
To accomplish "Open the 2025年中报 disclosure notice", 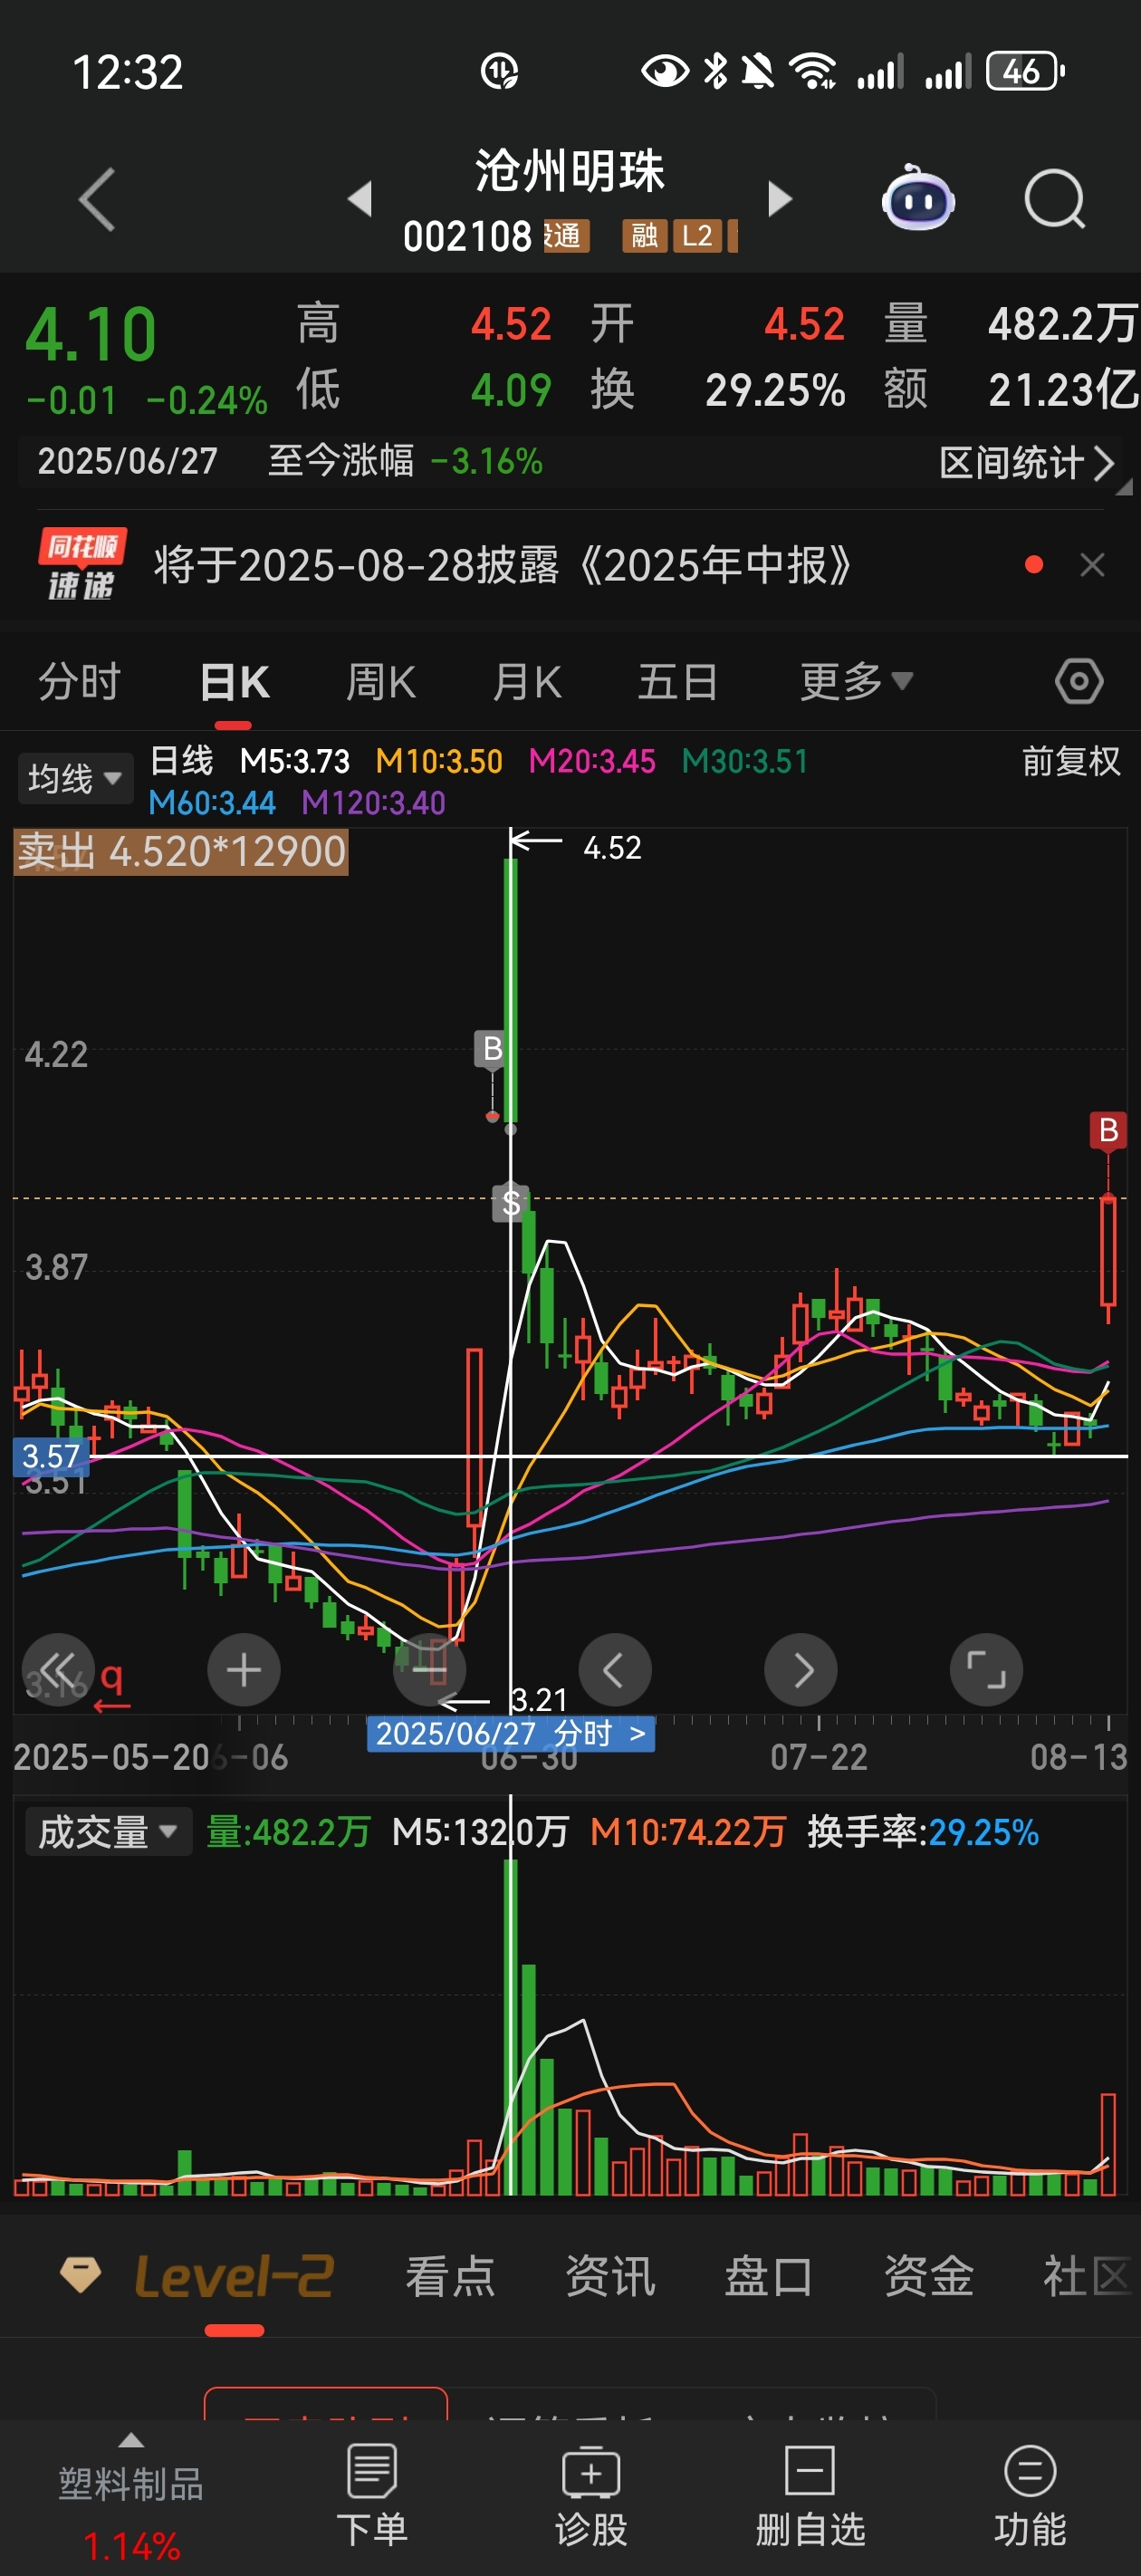I will pos(503,566).
